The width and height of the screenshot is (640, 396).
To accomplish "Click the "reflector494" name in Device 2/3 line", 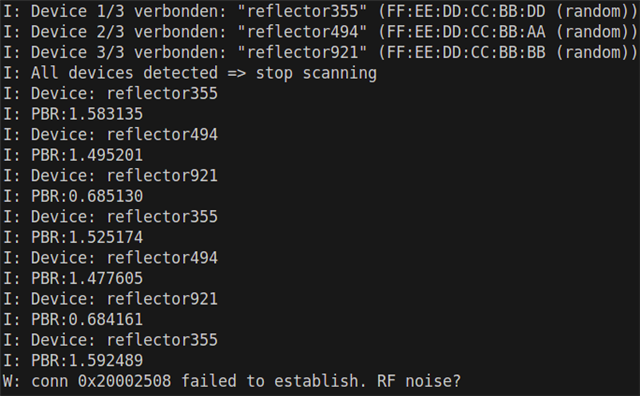I will [302, 32].
